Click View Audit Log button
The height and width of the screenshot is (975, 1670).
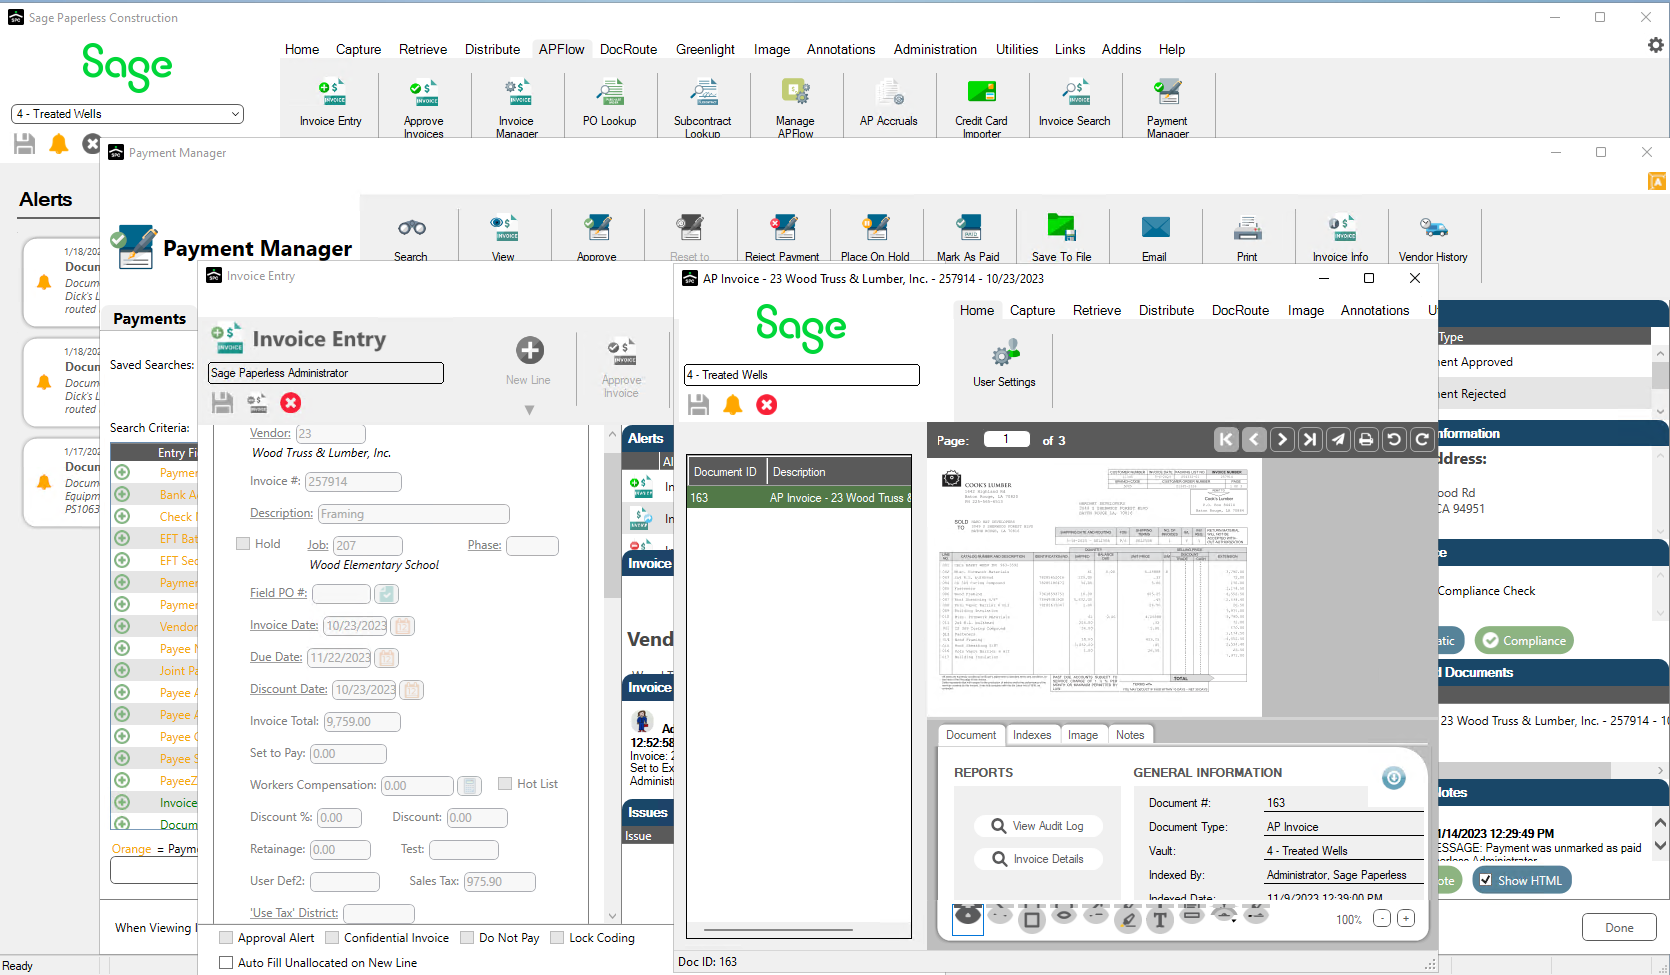1039,826
